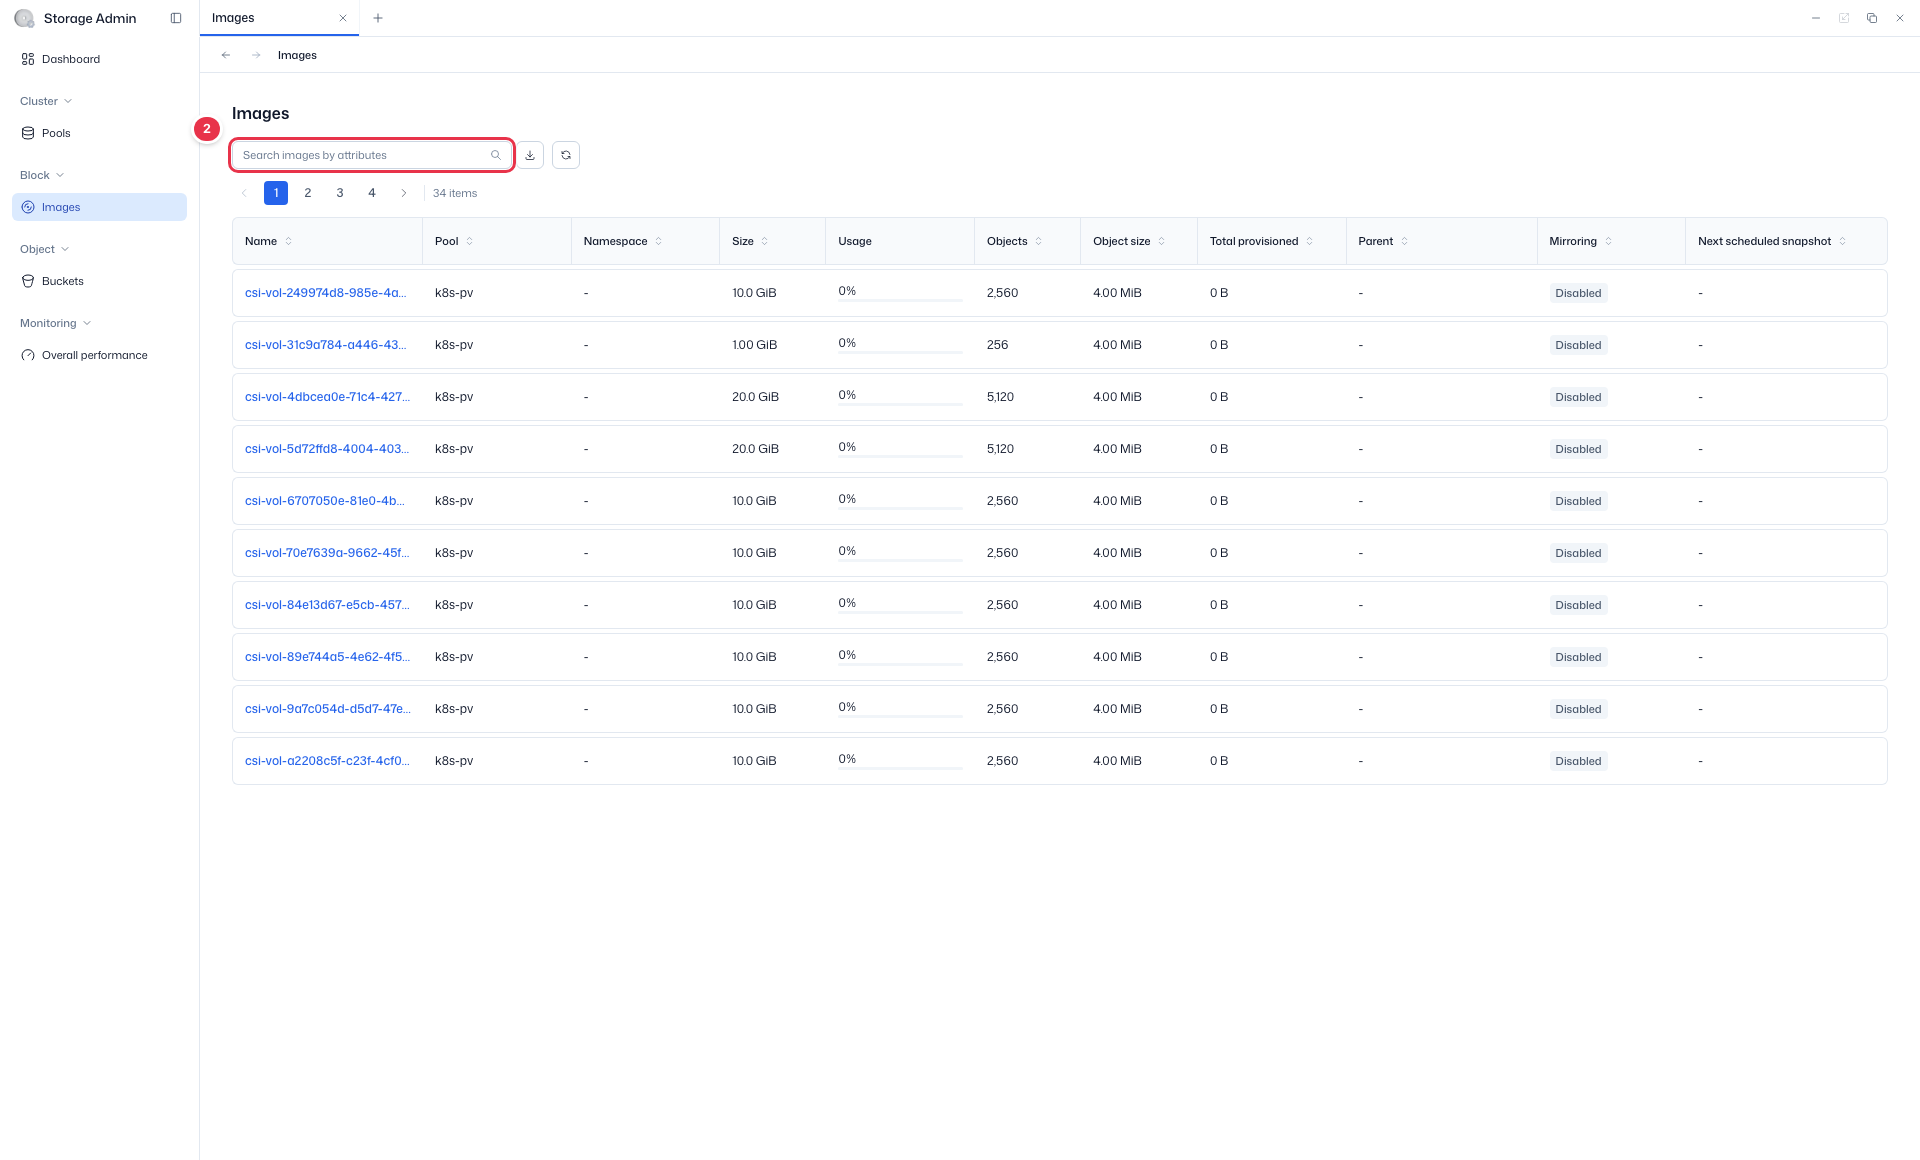This screenshot has height=1160, width=1920.
Task: Click usage bar of csi-vol-89e744a5 row
Action: coord(900,664)
